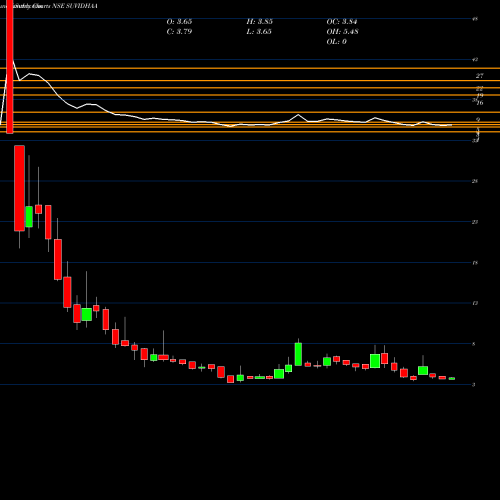Click the low value L: 3.65
Viewport: 500px width, 500px height.
tap(259, 32)
